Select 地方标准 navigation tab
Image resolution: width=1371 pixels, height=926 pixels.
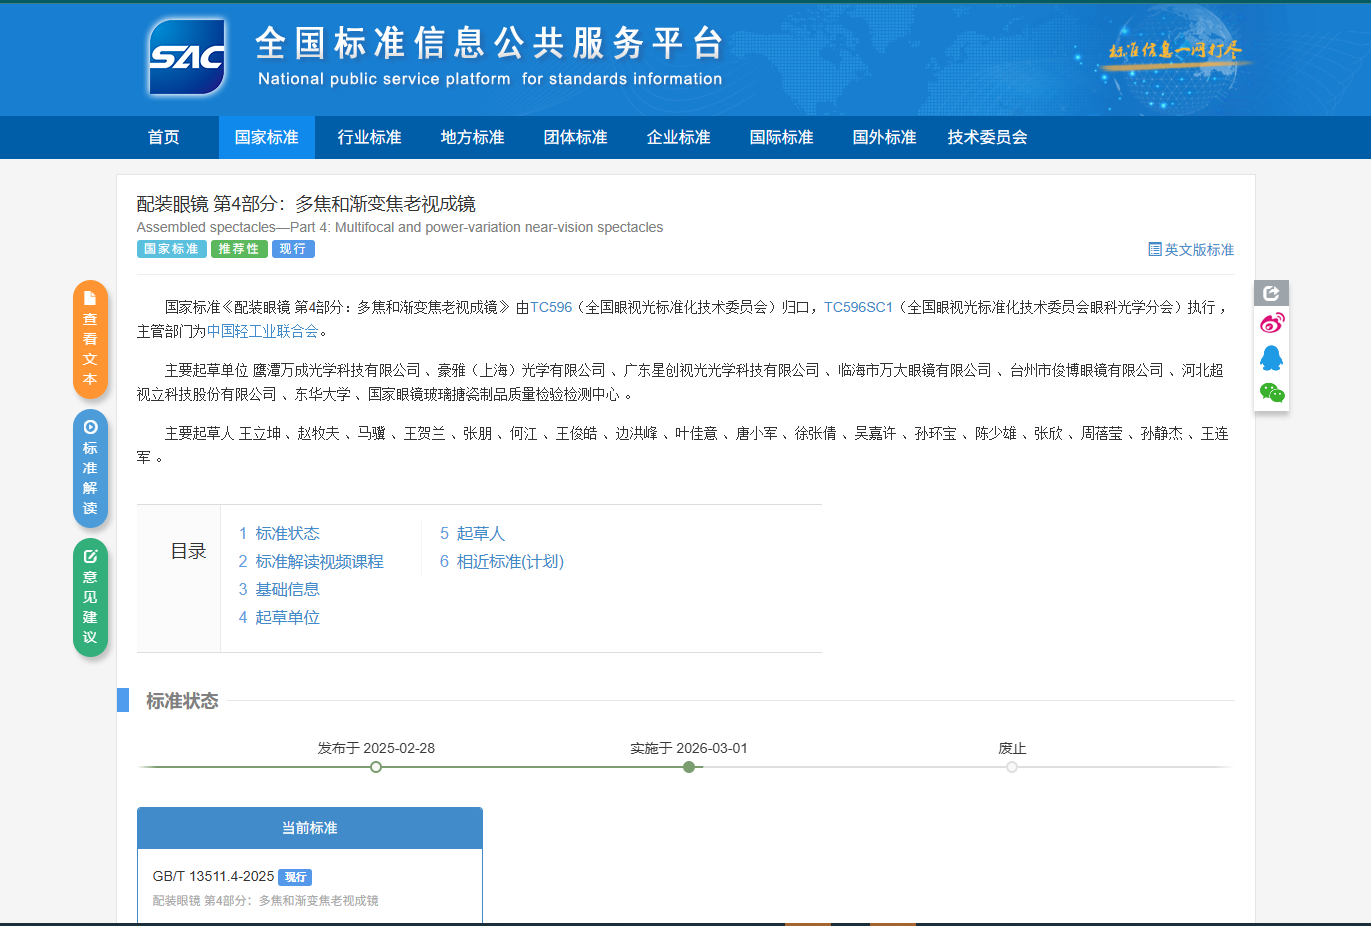pyautogui.click(x=473, y=137)
